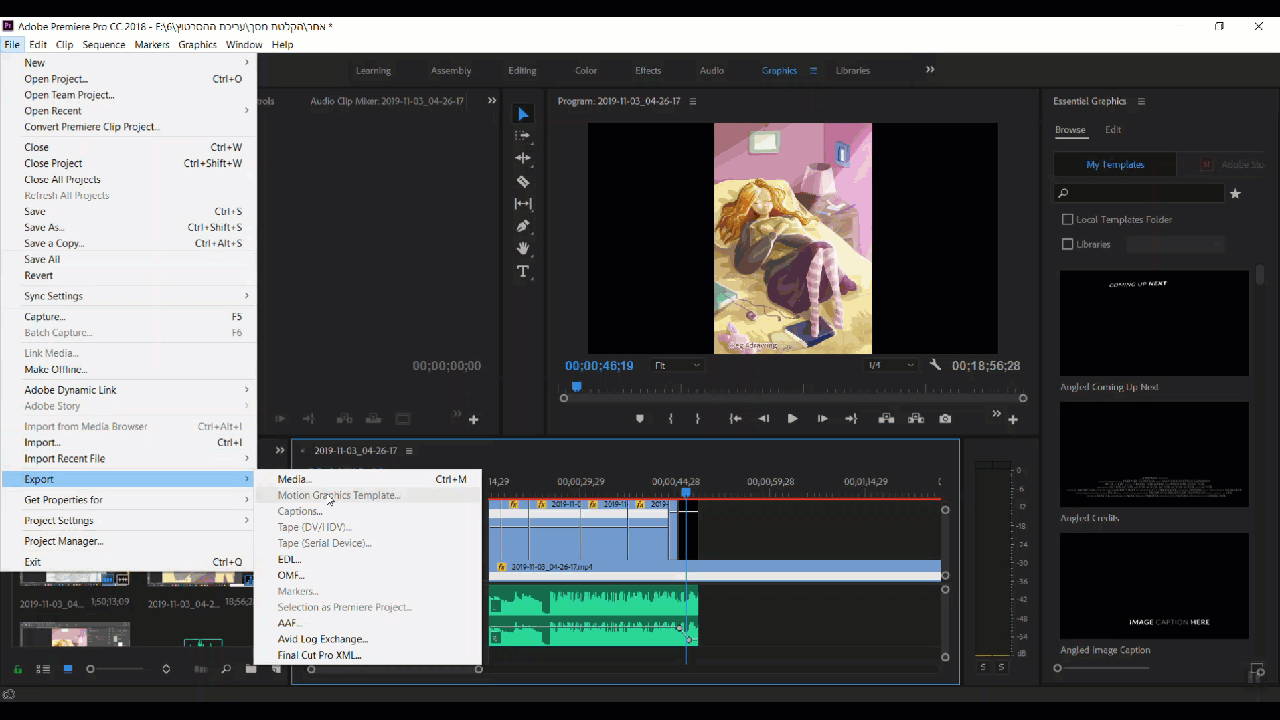Add a marker in Program monitor
Viewport: 1280px width, 720px height.
pos(640,419)
